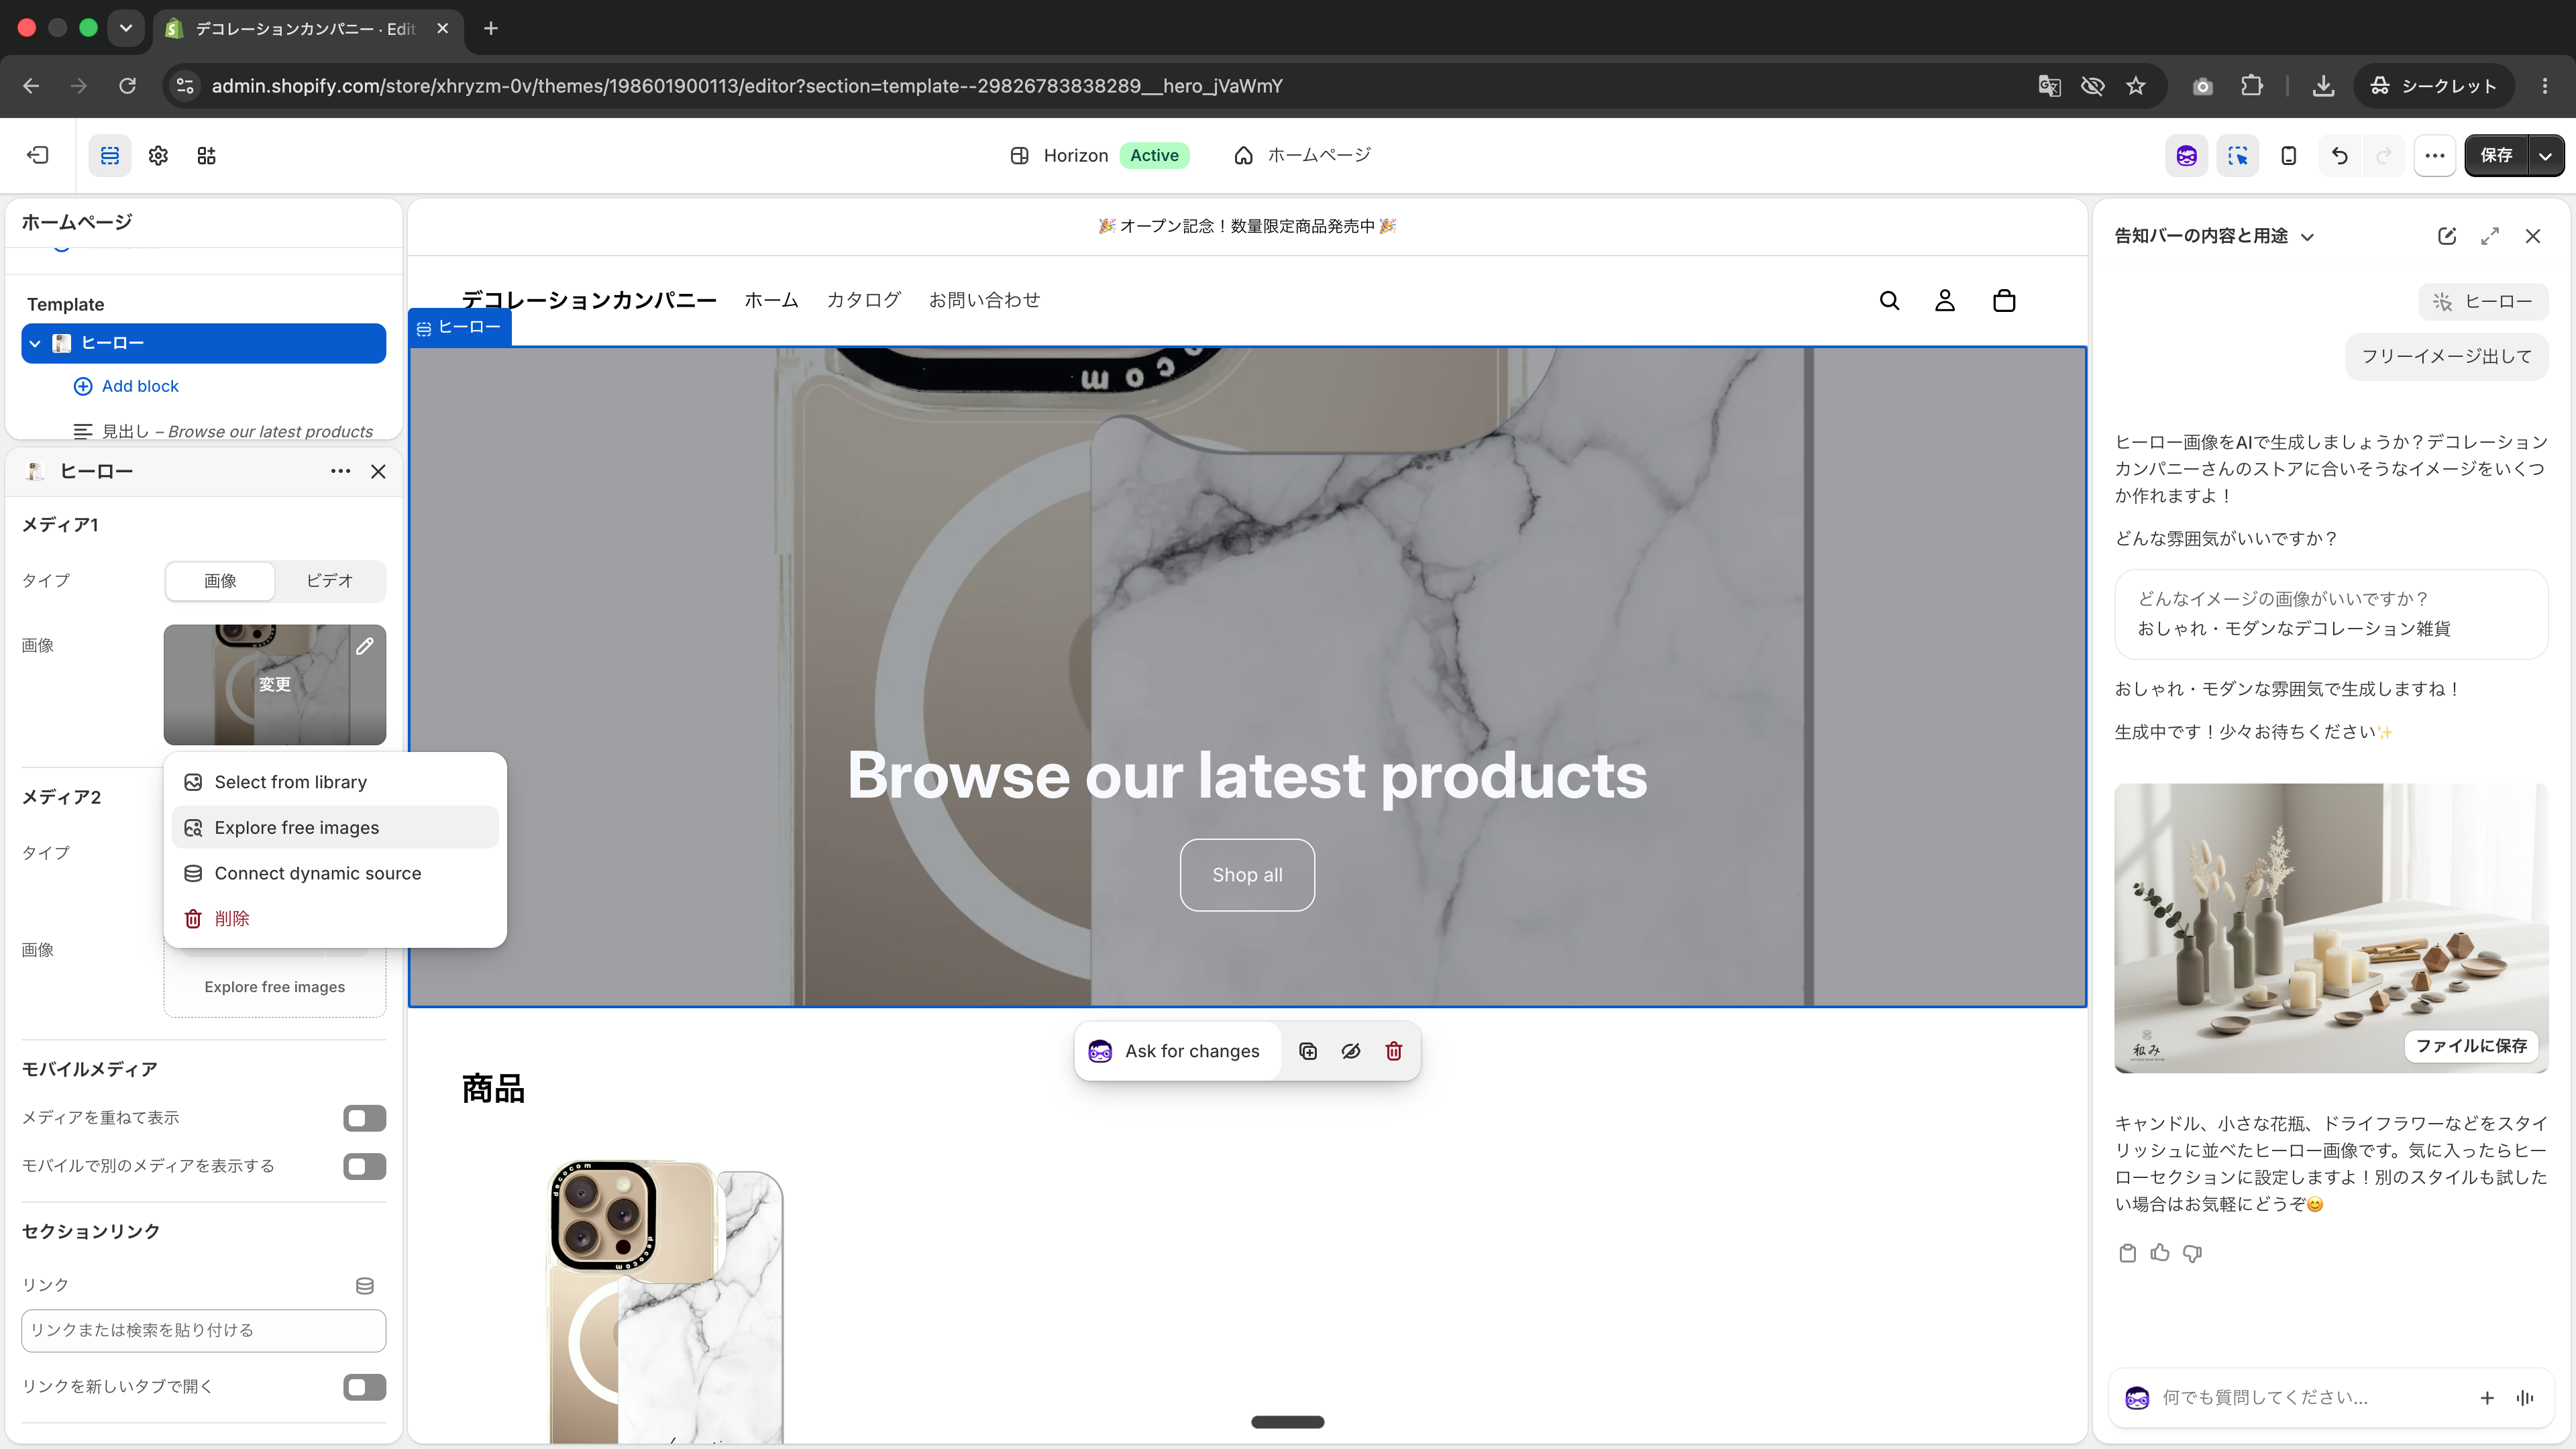The width and height of the screenshot is (2576, 1449).
Task: Toggle メディアを重ねて表示 switch
Action: coord(364,1118)
